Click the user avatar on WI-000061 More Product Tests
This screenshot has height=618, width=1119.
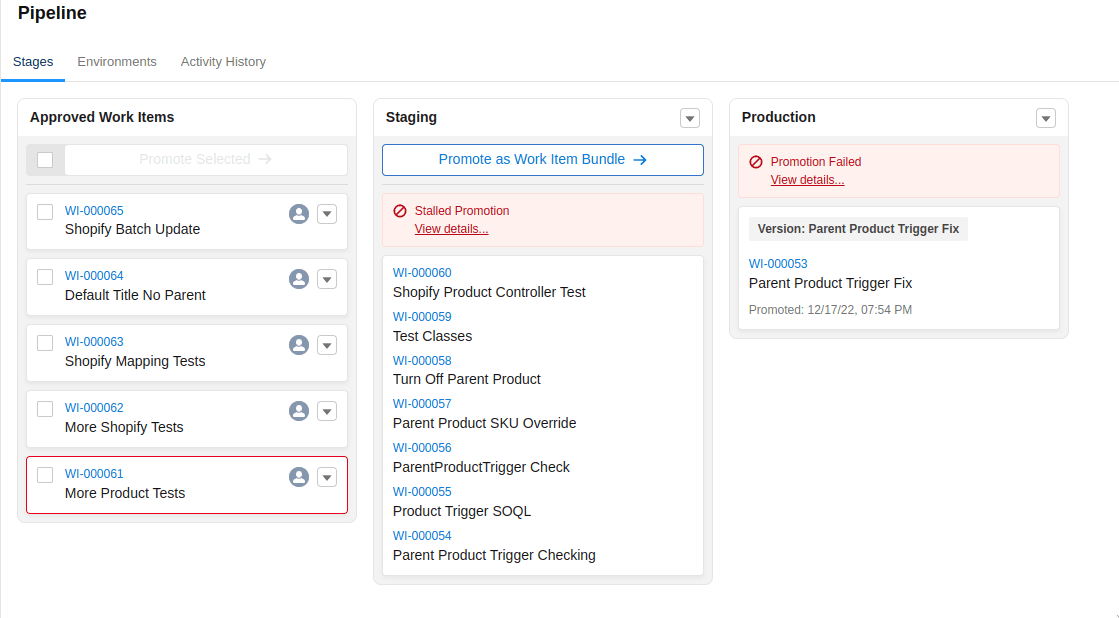click(x=298, y=477)
